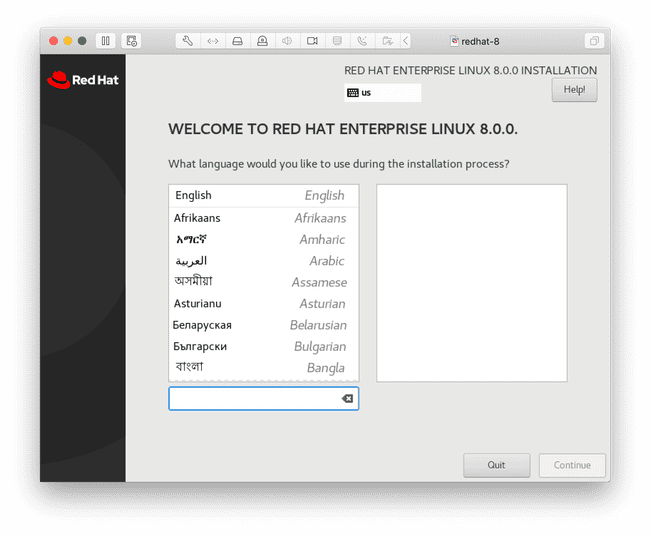Click the window resize icon at top right

594,41
